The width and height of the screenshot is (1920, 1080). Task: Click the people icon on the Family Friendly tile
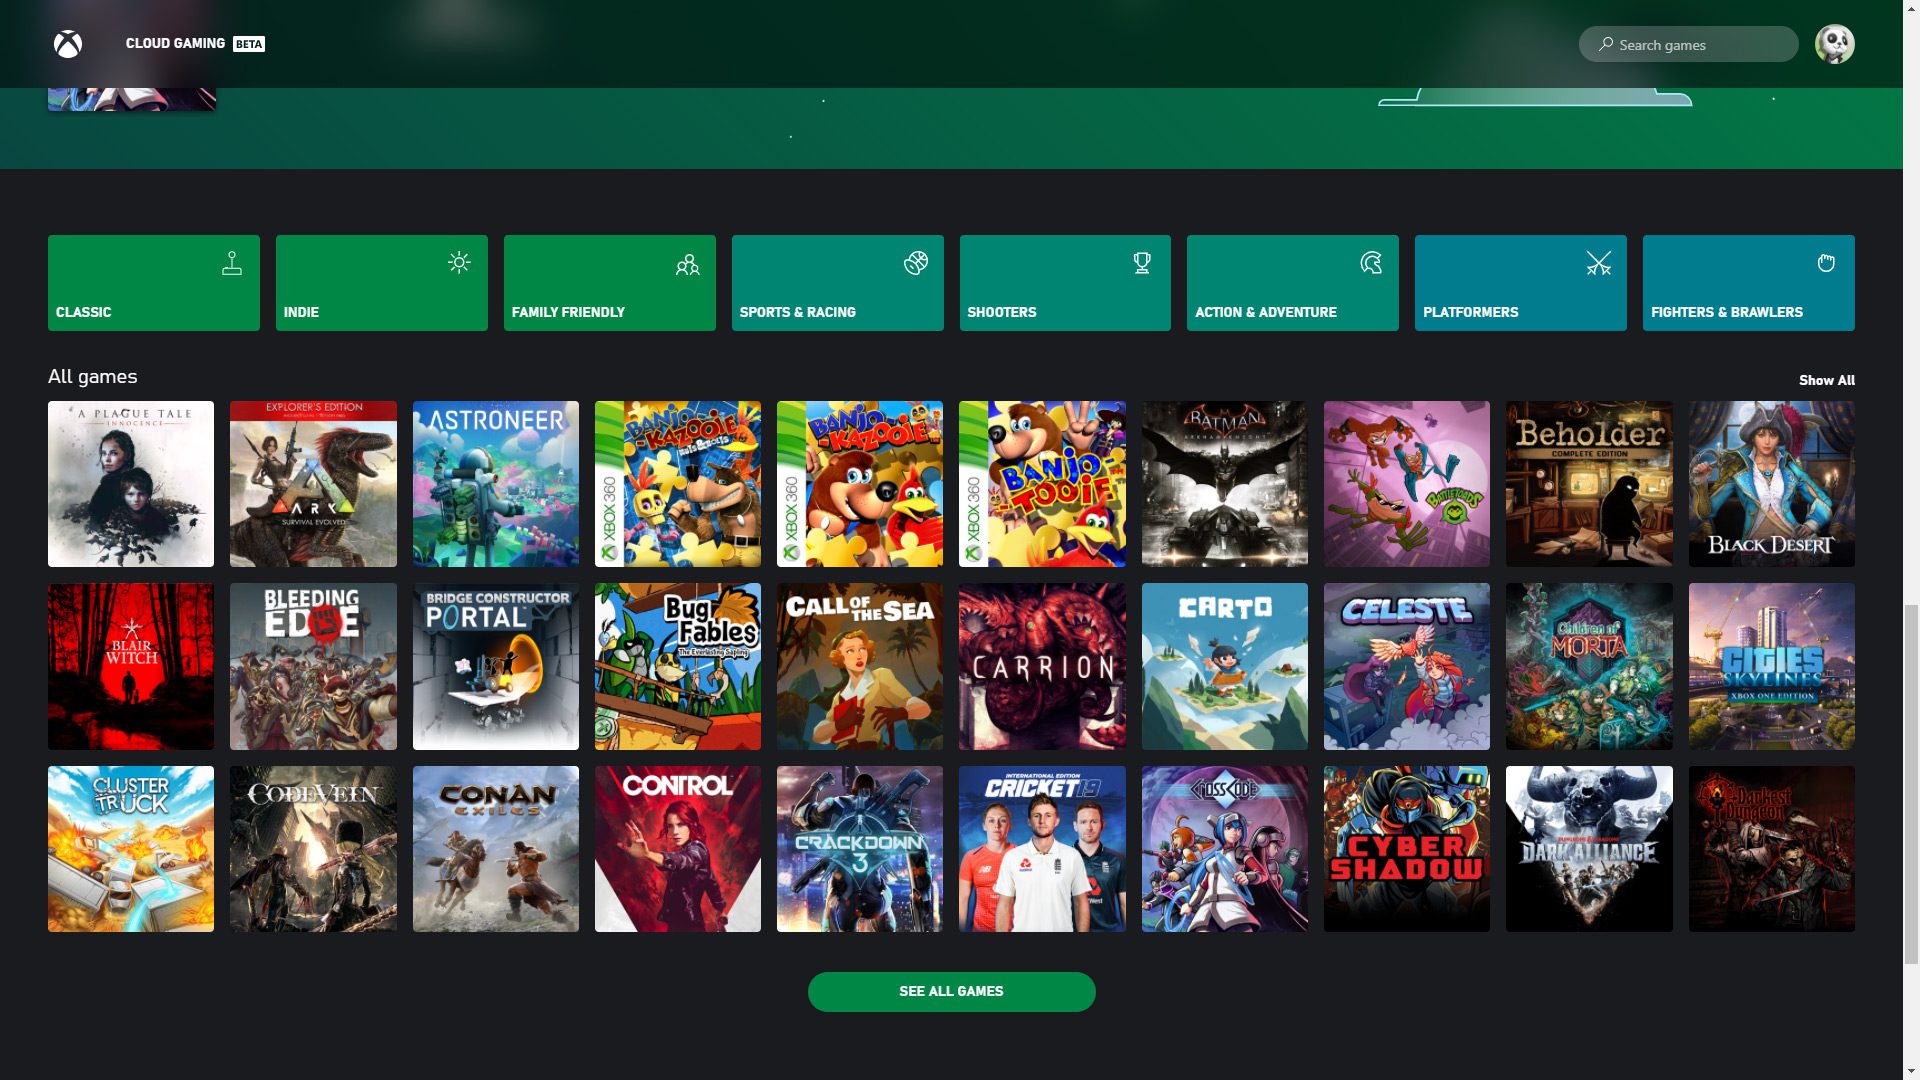pyautogui.click(x=687, y=264)
